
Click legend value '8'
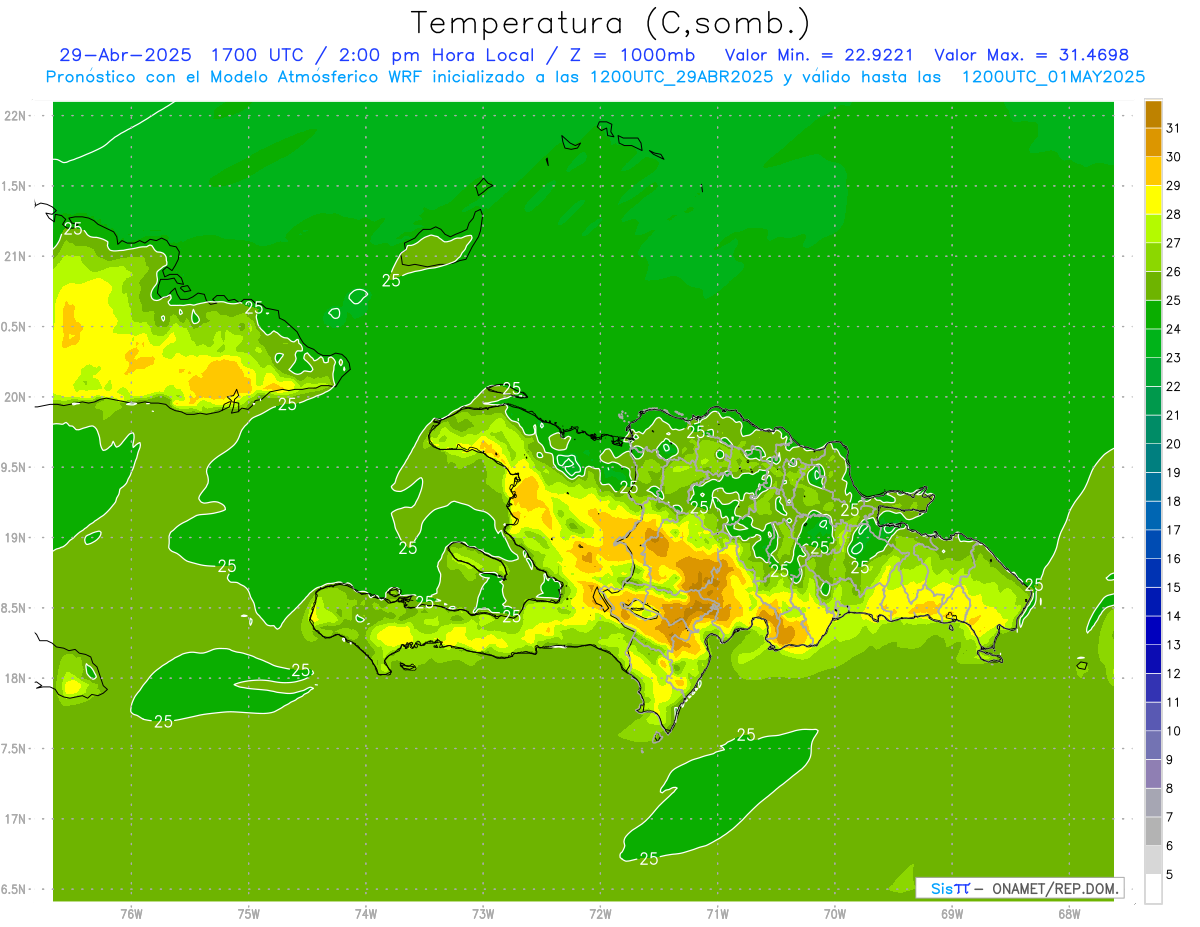(x=1169, y=788)
